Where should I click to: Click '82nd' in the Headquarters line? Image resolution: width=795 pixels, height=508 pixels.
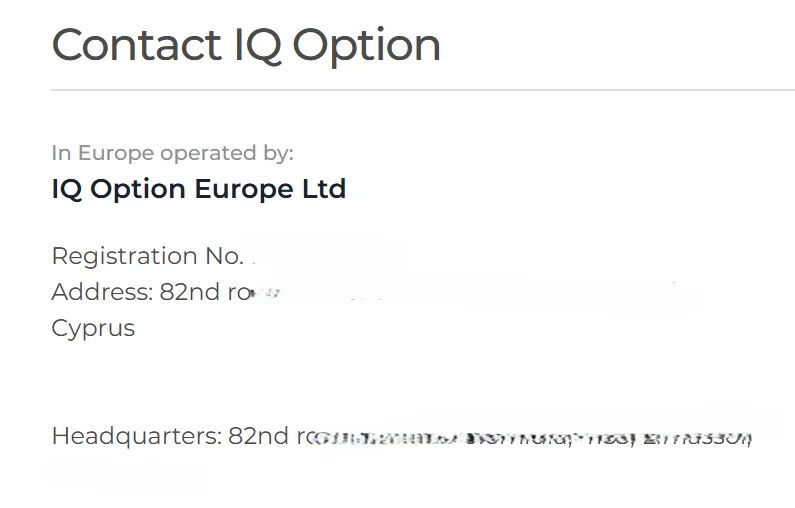pos(259,436)
